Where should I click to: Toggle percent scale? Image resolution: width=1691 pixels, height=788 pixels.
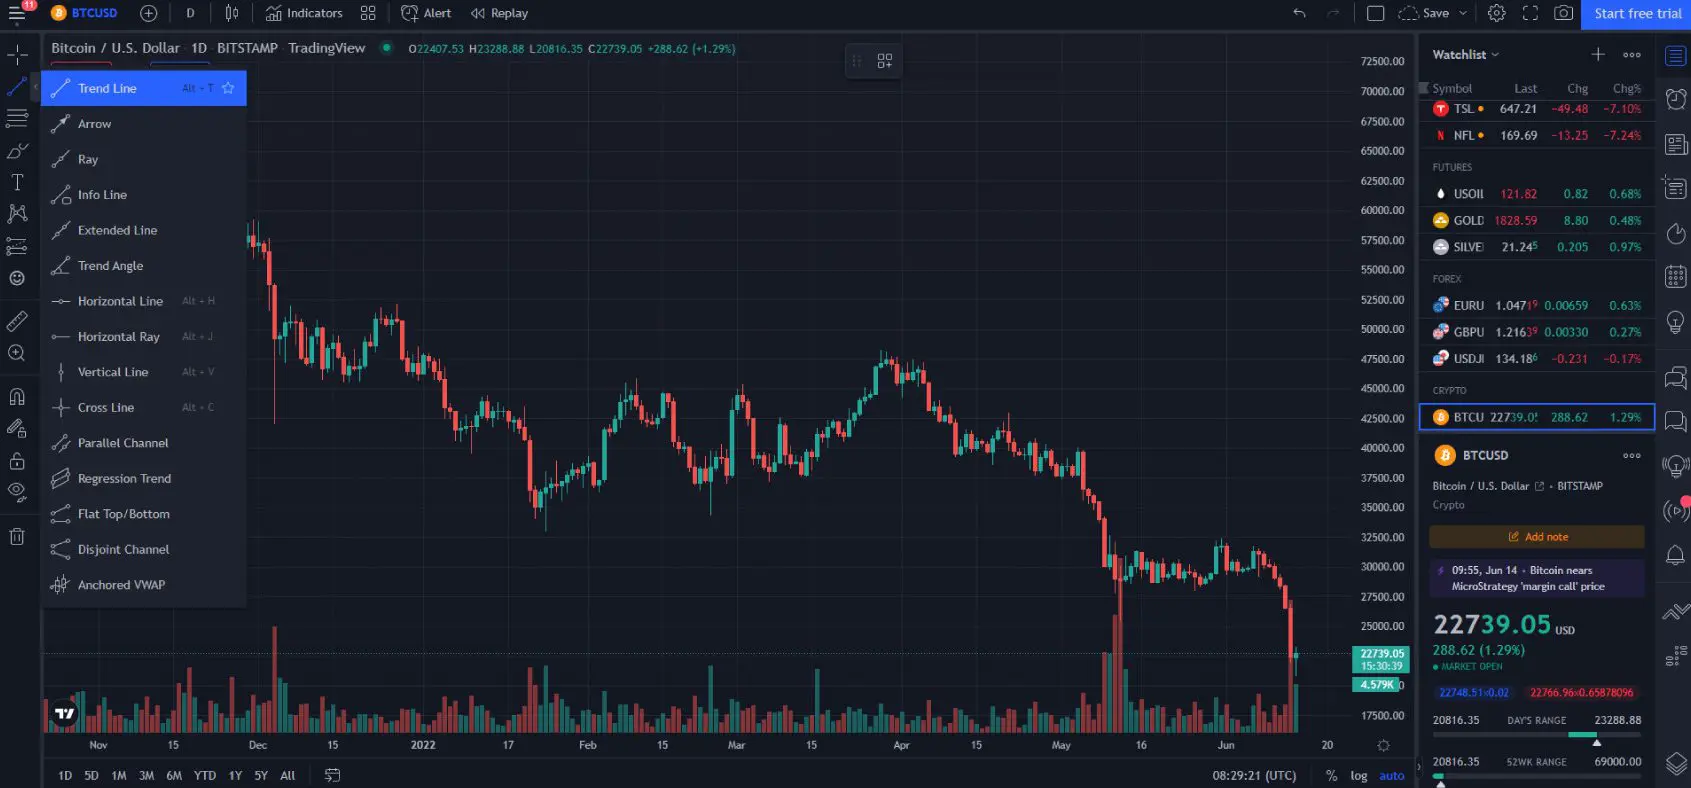[x=1332, y=776]
